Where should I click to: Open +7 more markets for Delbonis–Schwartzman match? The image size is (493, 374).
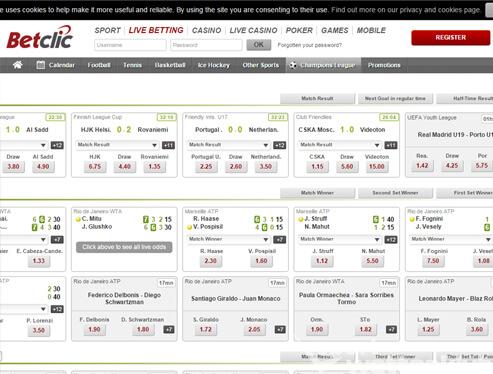point(169,330)
